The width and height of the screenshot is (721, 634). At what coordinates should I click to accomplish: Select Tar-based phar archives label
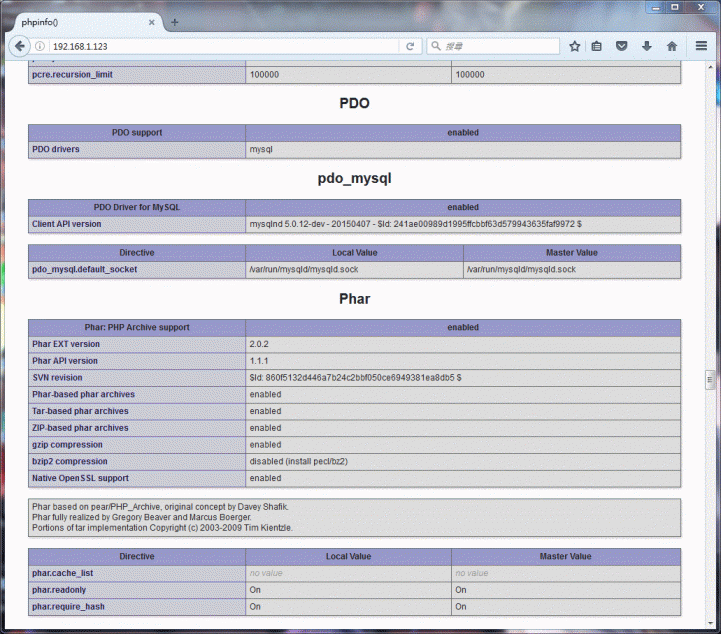pos(80,411)
